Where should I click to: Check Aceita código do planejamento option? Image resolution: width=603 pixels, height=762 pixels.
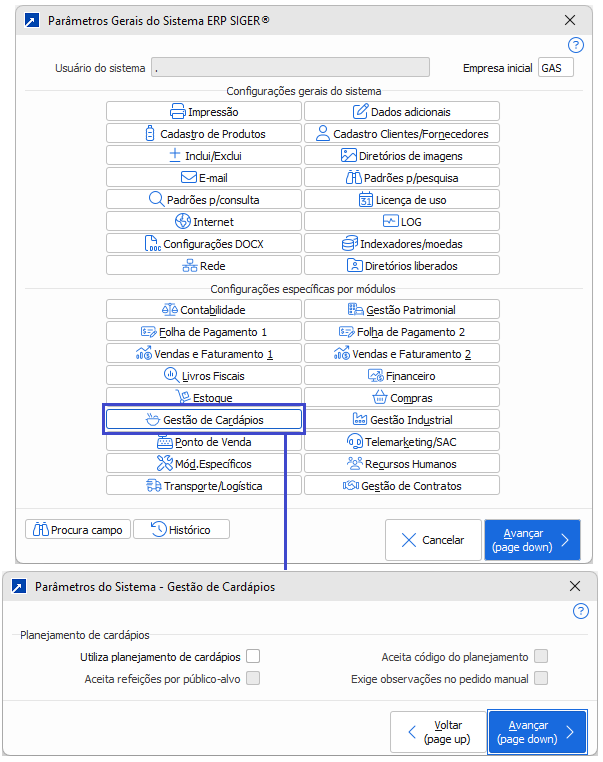[x=541, y=656]
